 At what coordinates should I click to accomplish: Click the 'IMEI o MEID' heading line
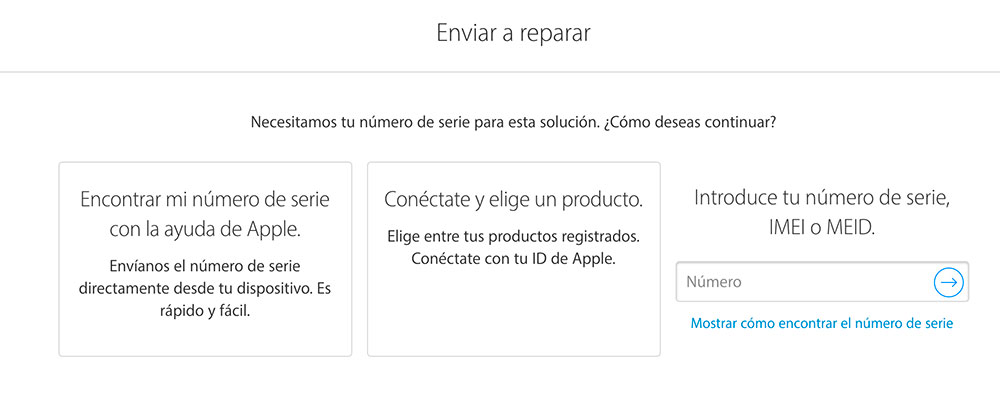(x=822, y=228)
